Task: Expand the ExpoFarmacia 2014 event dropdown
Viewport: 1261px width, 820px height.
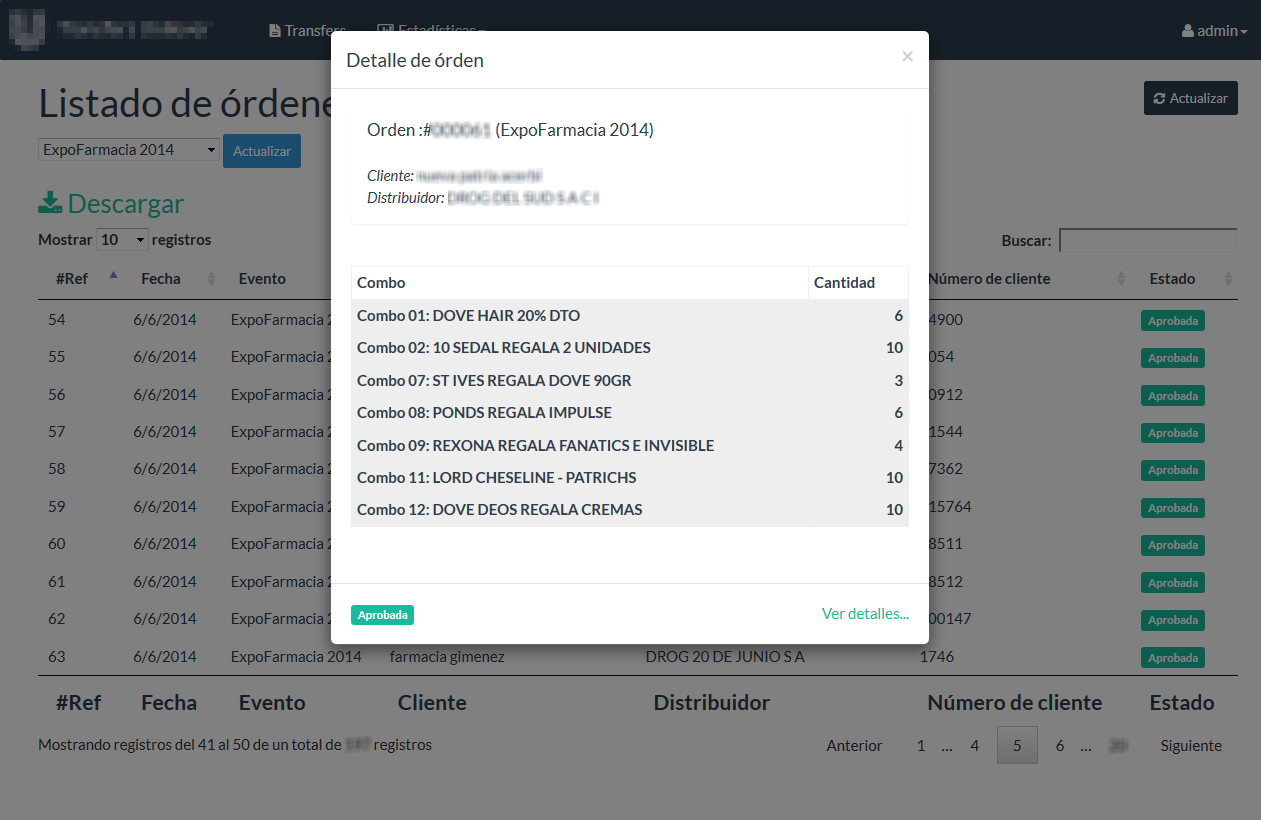Action: [129, 150]
